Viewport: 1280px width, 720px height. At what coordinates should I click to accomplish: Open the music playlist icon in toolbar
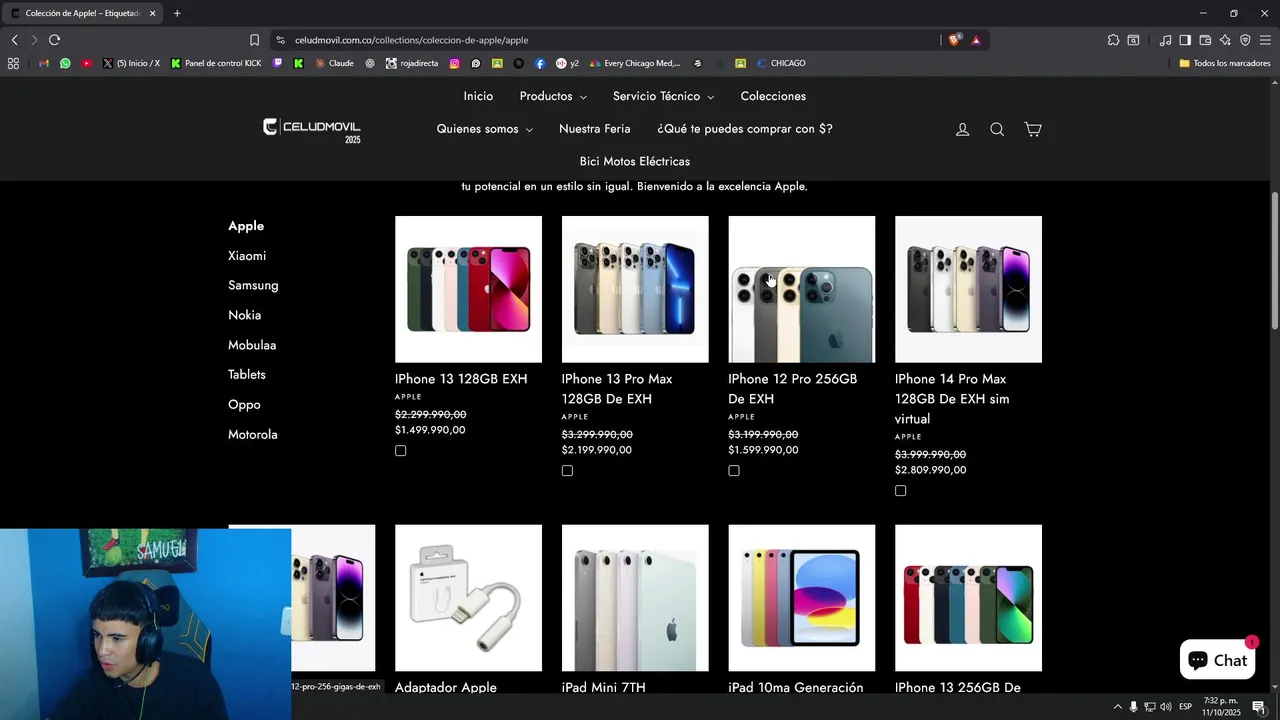pyautogui.click(x=1165, y=40)
